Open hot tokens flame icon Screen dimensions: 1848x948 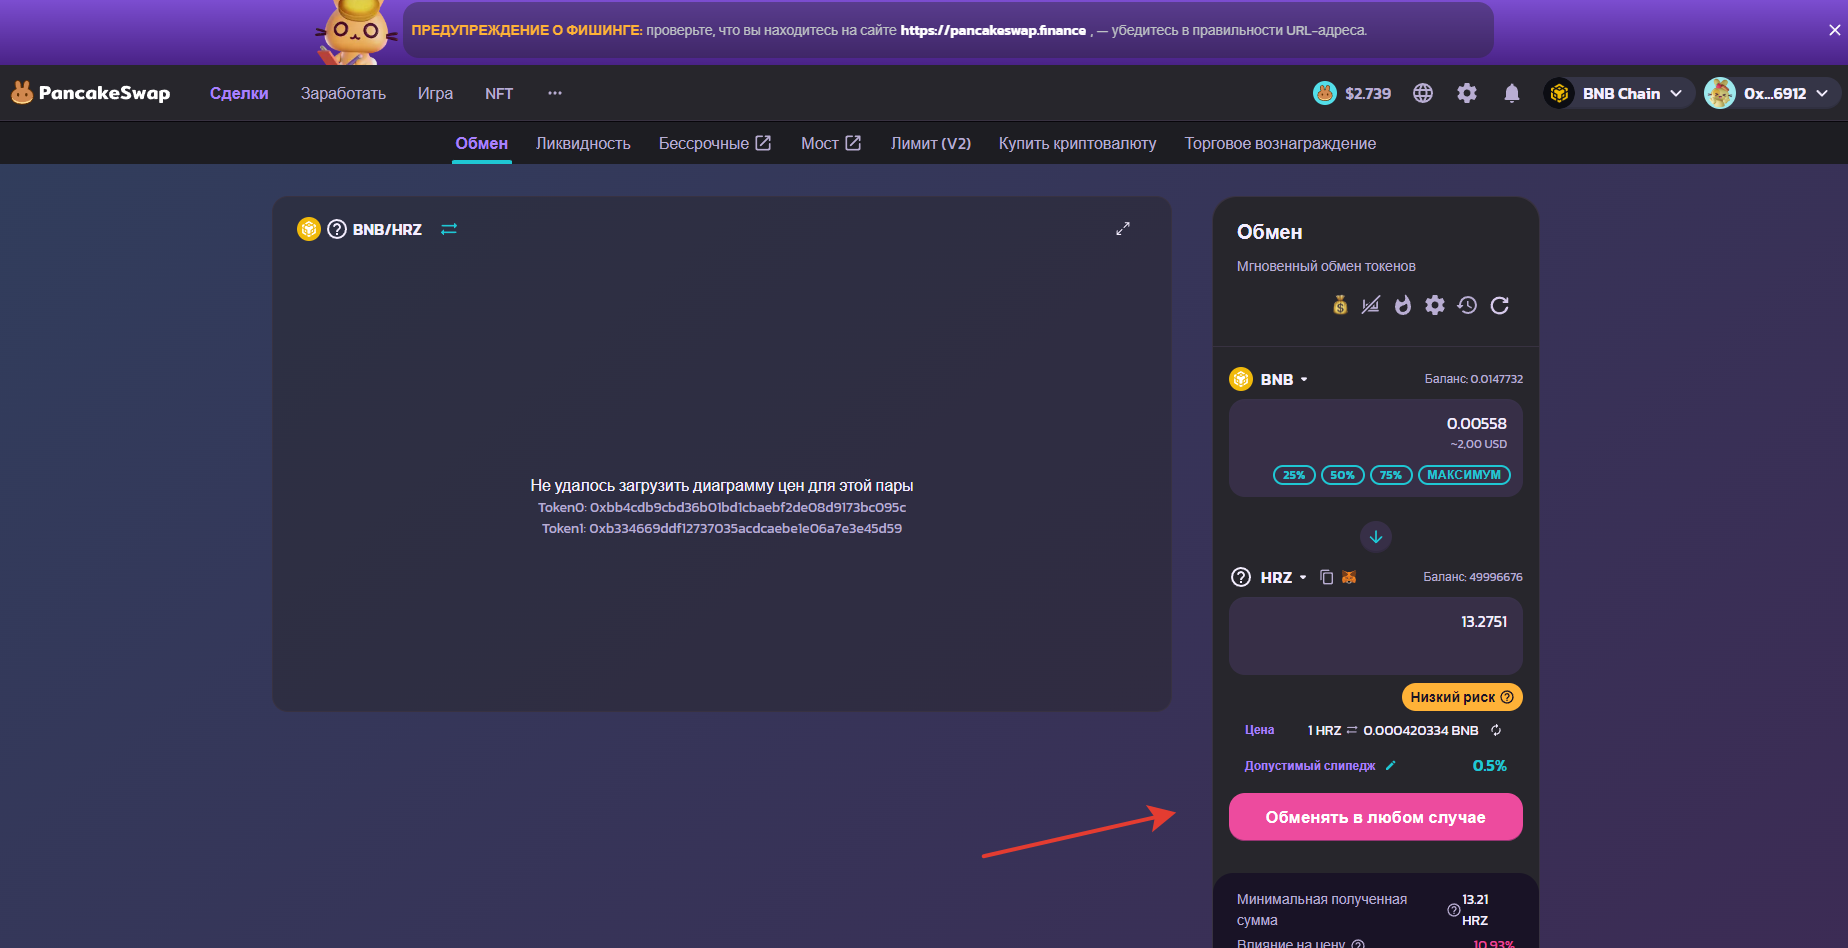(1403, 305)
